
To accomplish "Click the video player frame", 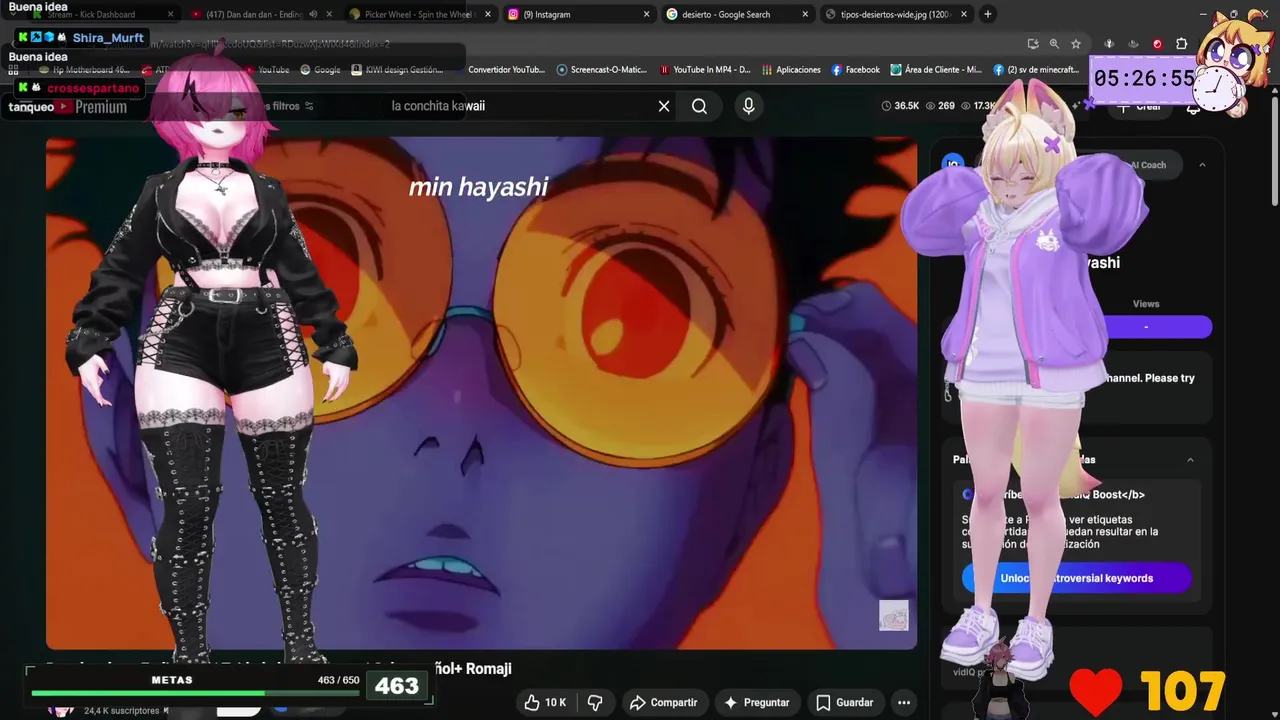I will coord(481,393).
